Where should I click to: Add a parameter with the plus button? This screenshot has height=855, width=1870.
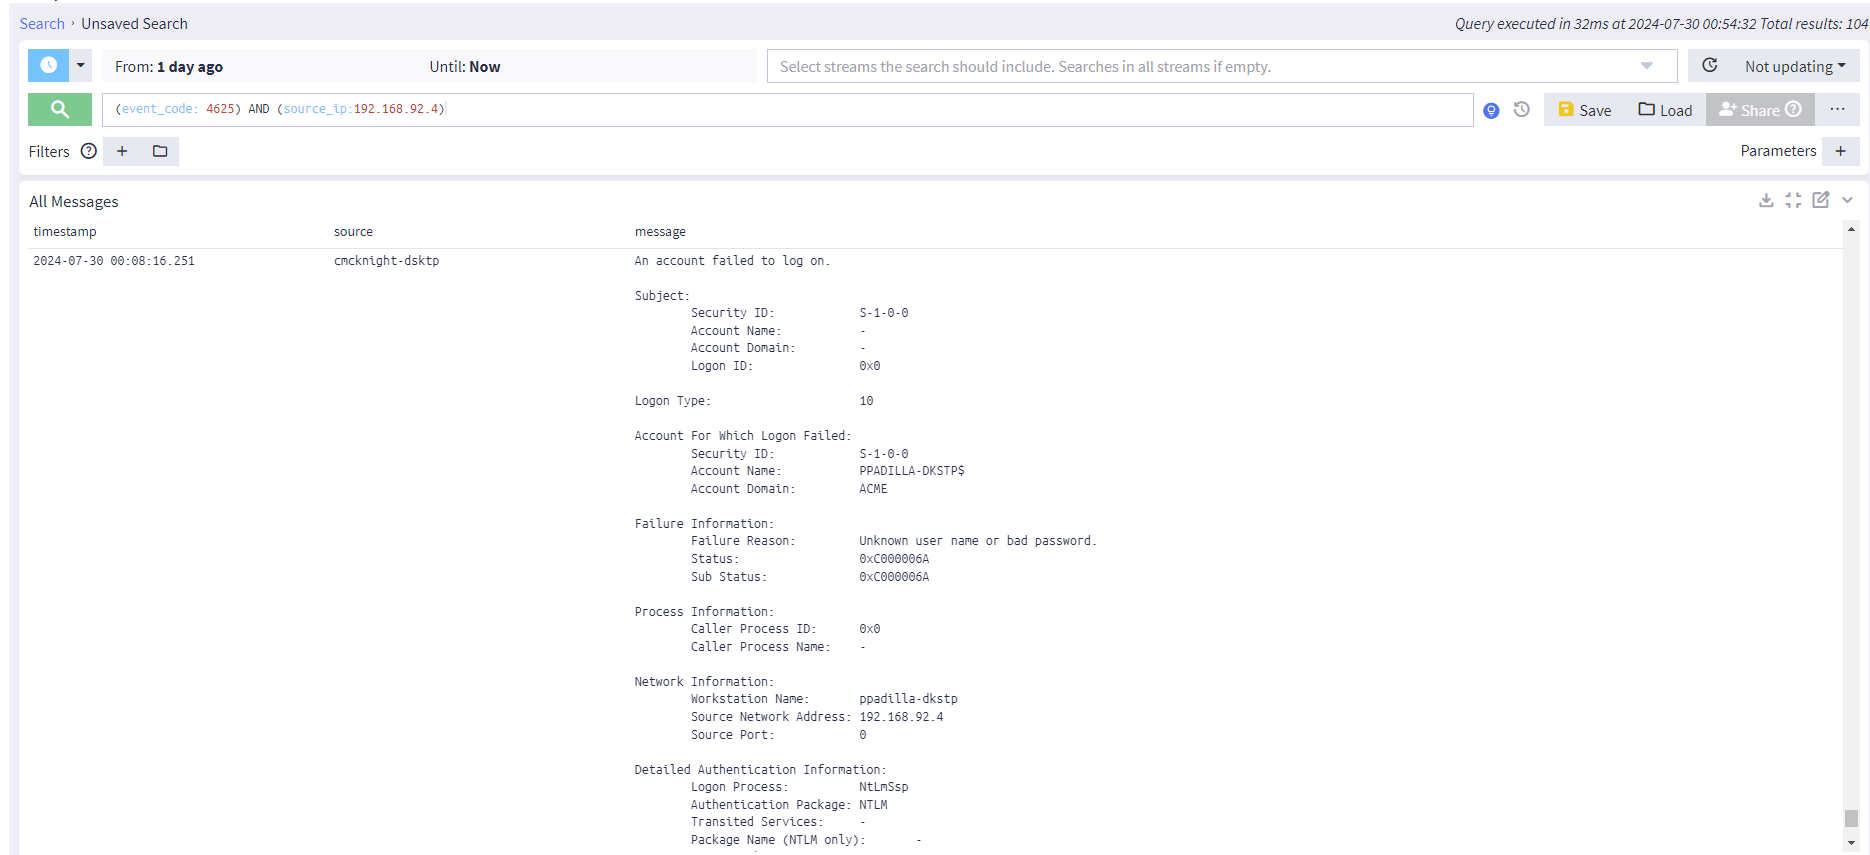[1840, 151]
